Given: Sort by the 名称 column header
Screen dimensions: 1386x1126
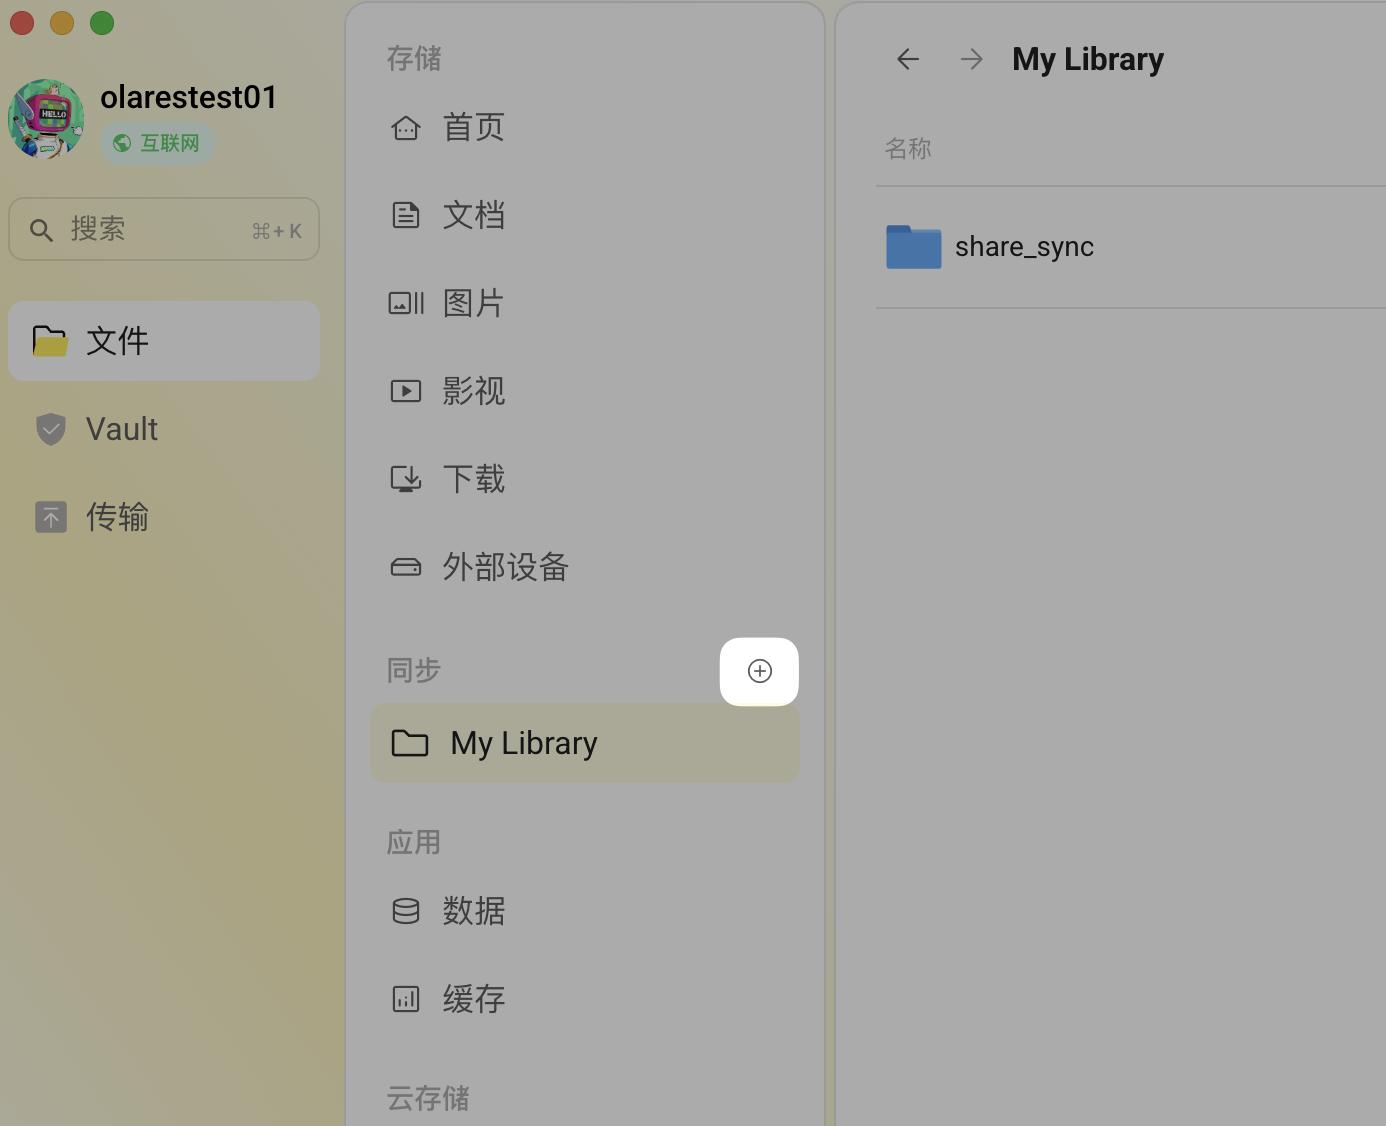Looking at the screenshot, I should [908, 149].
